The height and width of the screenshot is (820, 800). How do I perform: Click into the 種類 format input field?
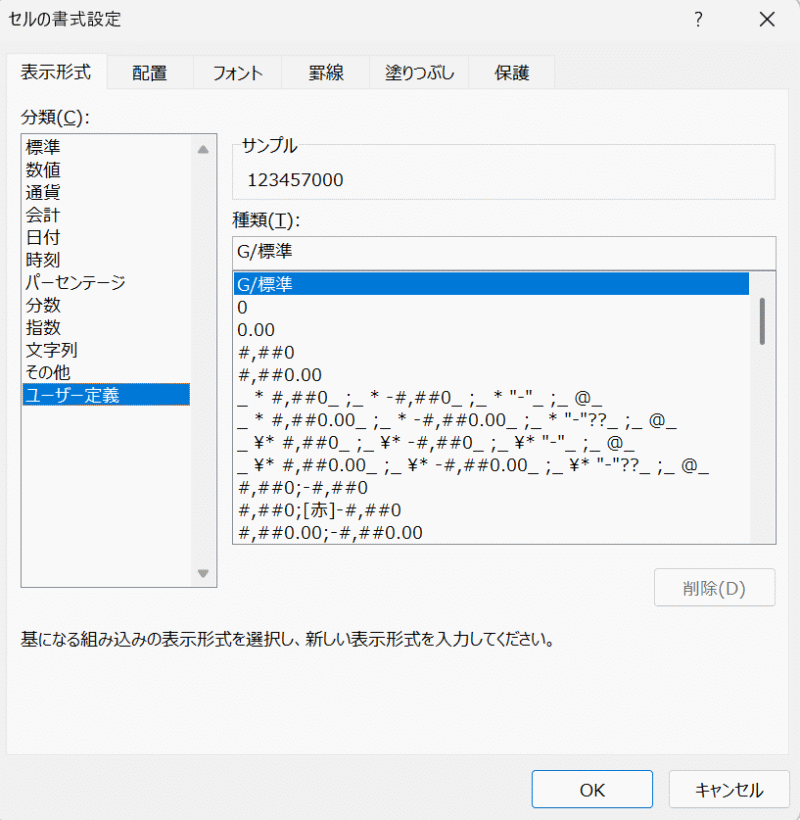tap(504, 252)
